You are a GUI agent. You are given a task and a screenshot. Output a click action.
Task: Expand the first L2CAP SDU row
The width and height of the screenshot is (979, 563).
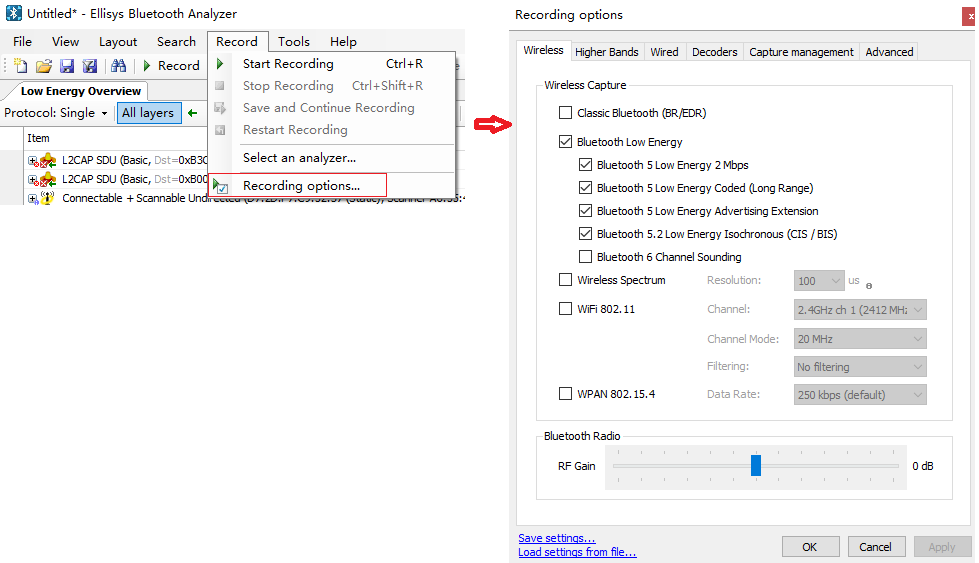point(32,160)
